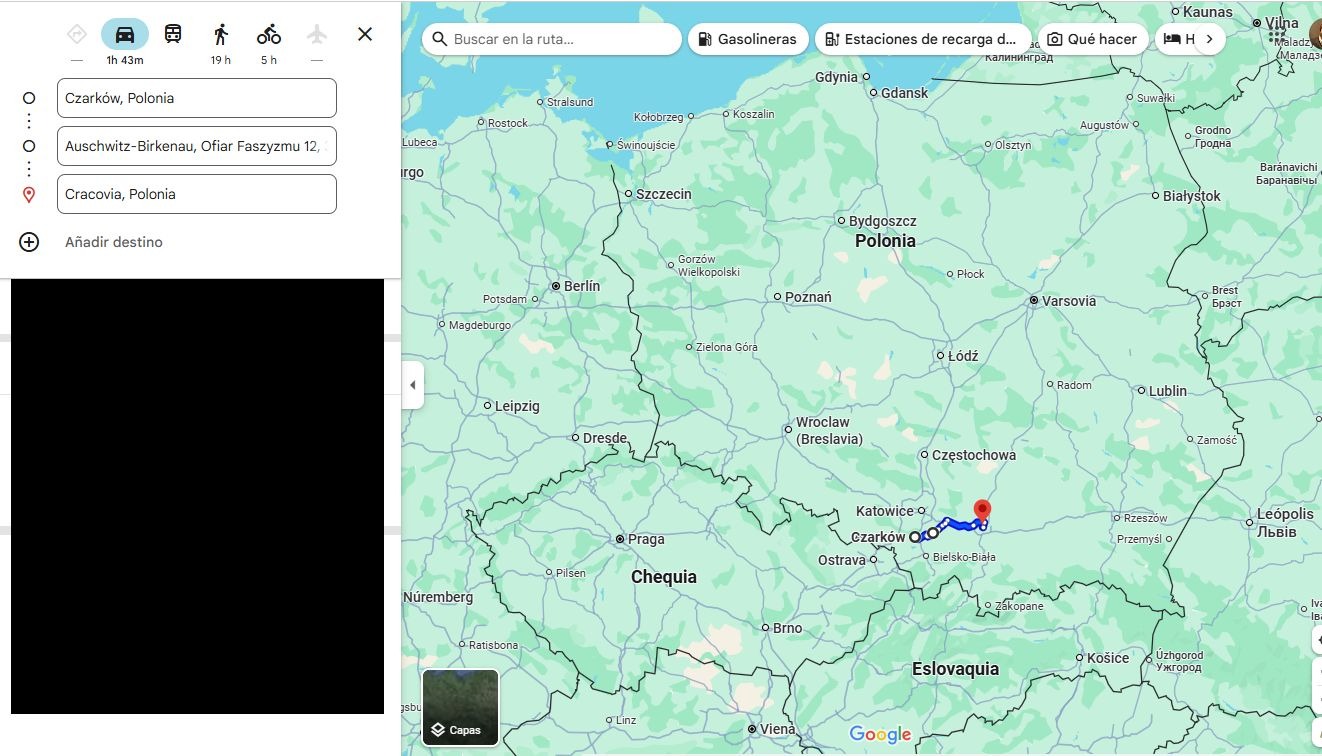Click Rzeszów city label
The width and height of the screenshot is (1322, 756).
tap(1146, 518)
